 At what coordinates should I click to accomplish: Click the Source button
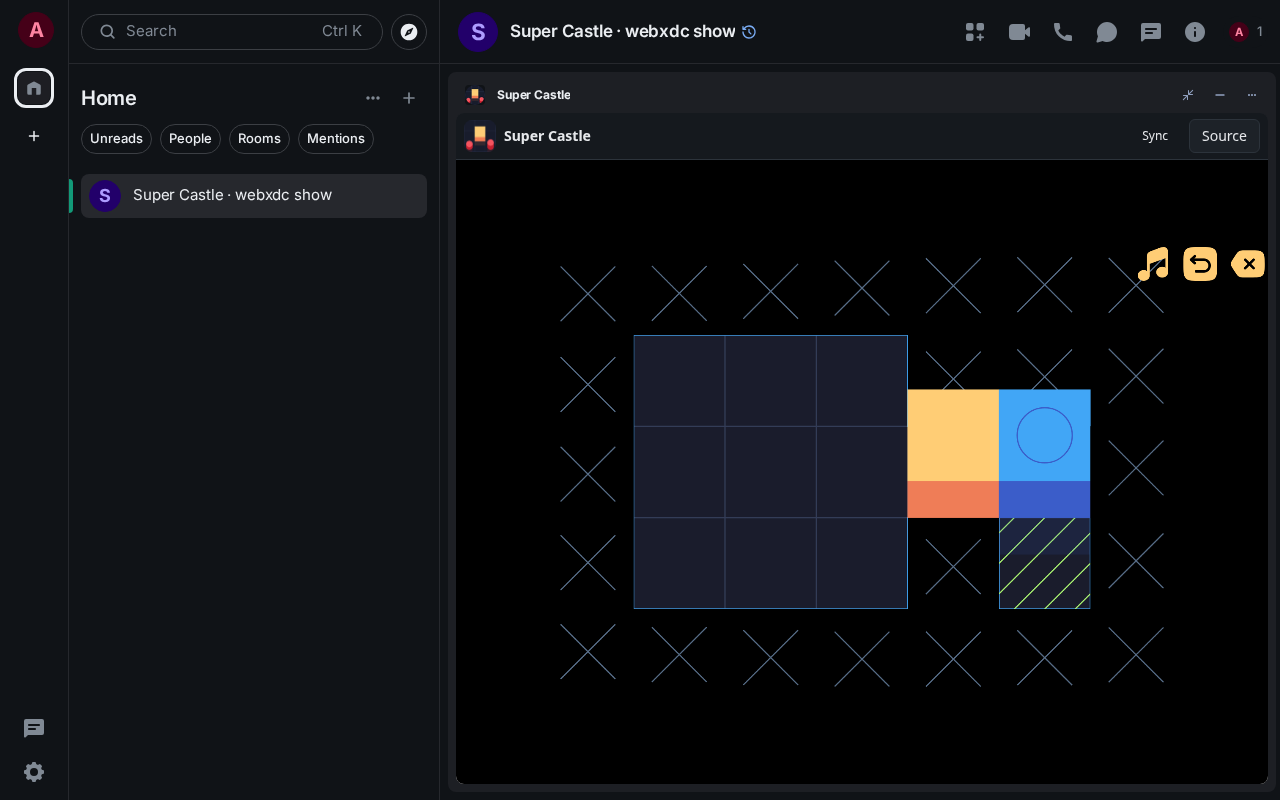(x=1224, y=136)
